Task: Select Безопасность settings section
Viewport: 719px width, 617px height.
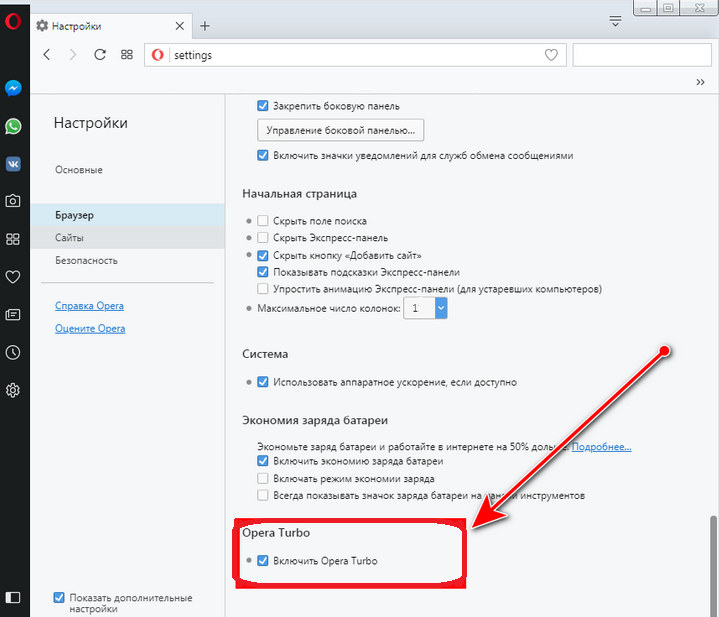Action: tap(86, 260)
